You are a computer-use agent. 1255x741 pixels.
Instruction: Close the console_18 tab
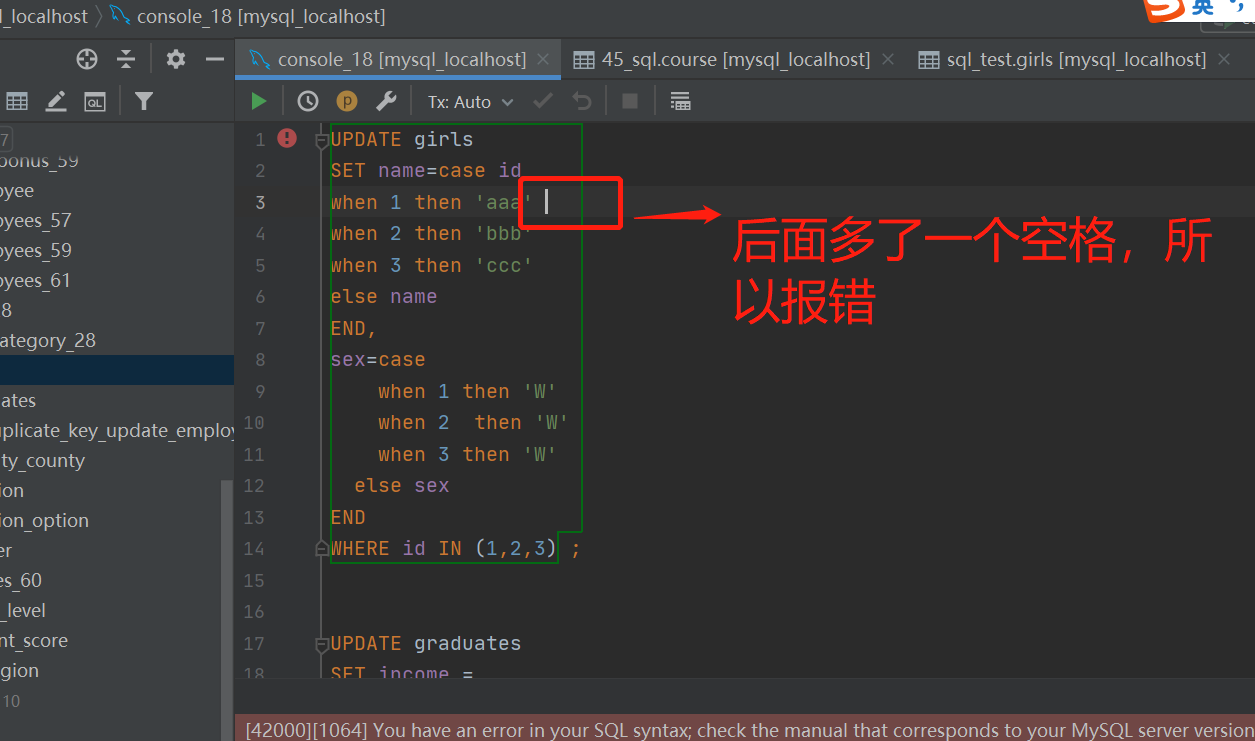543,60
